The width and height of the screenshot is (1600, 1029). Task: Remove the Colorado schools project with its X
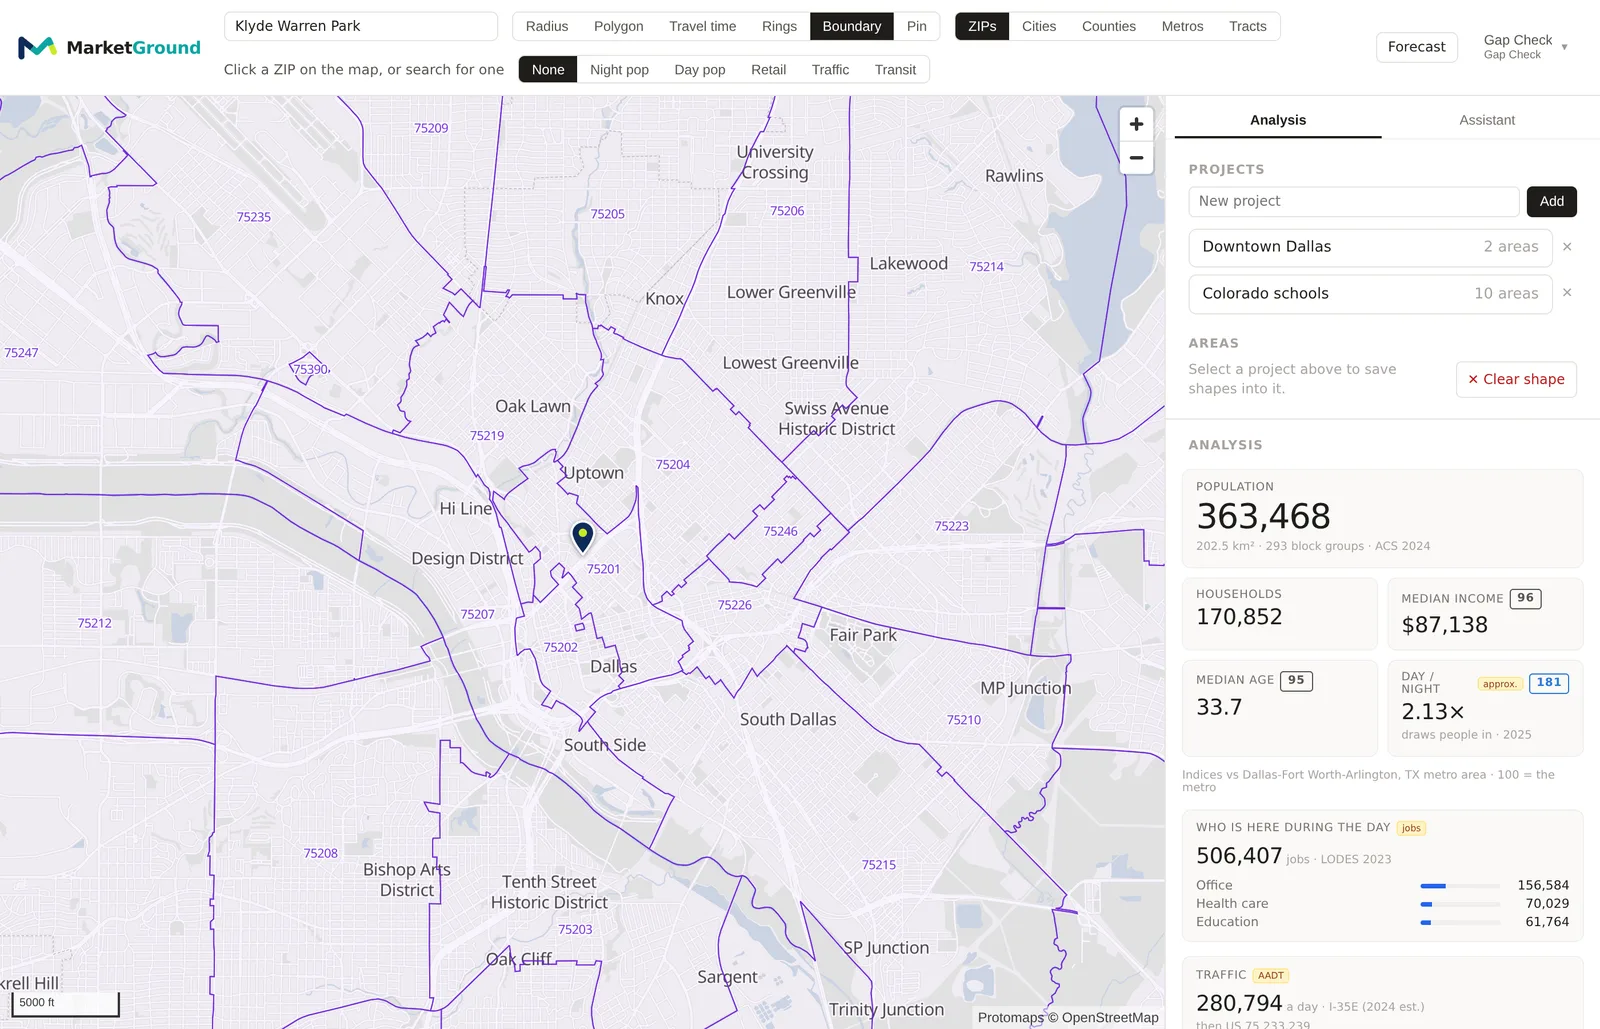point(1567,293)
